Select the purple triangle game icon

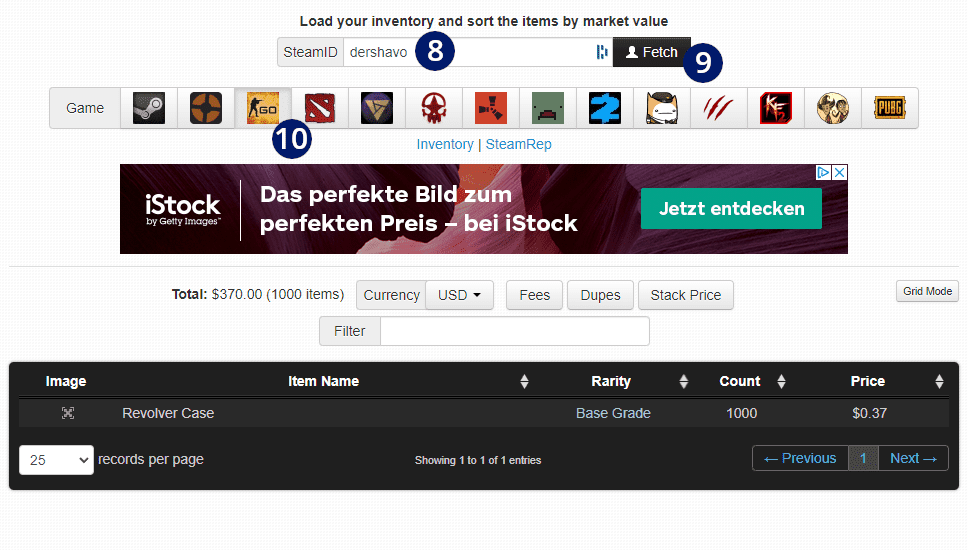pyautogui.click(x=377, y=108)
